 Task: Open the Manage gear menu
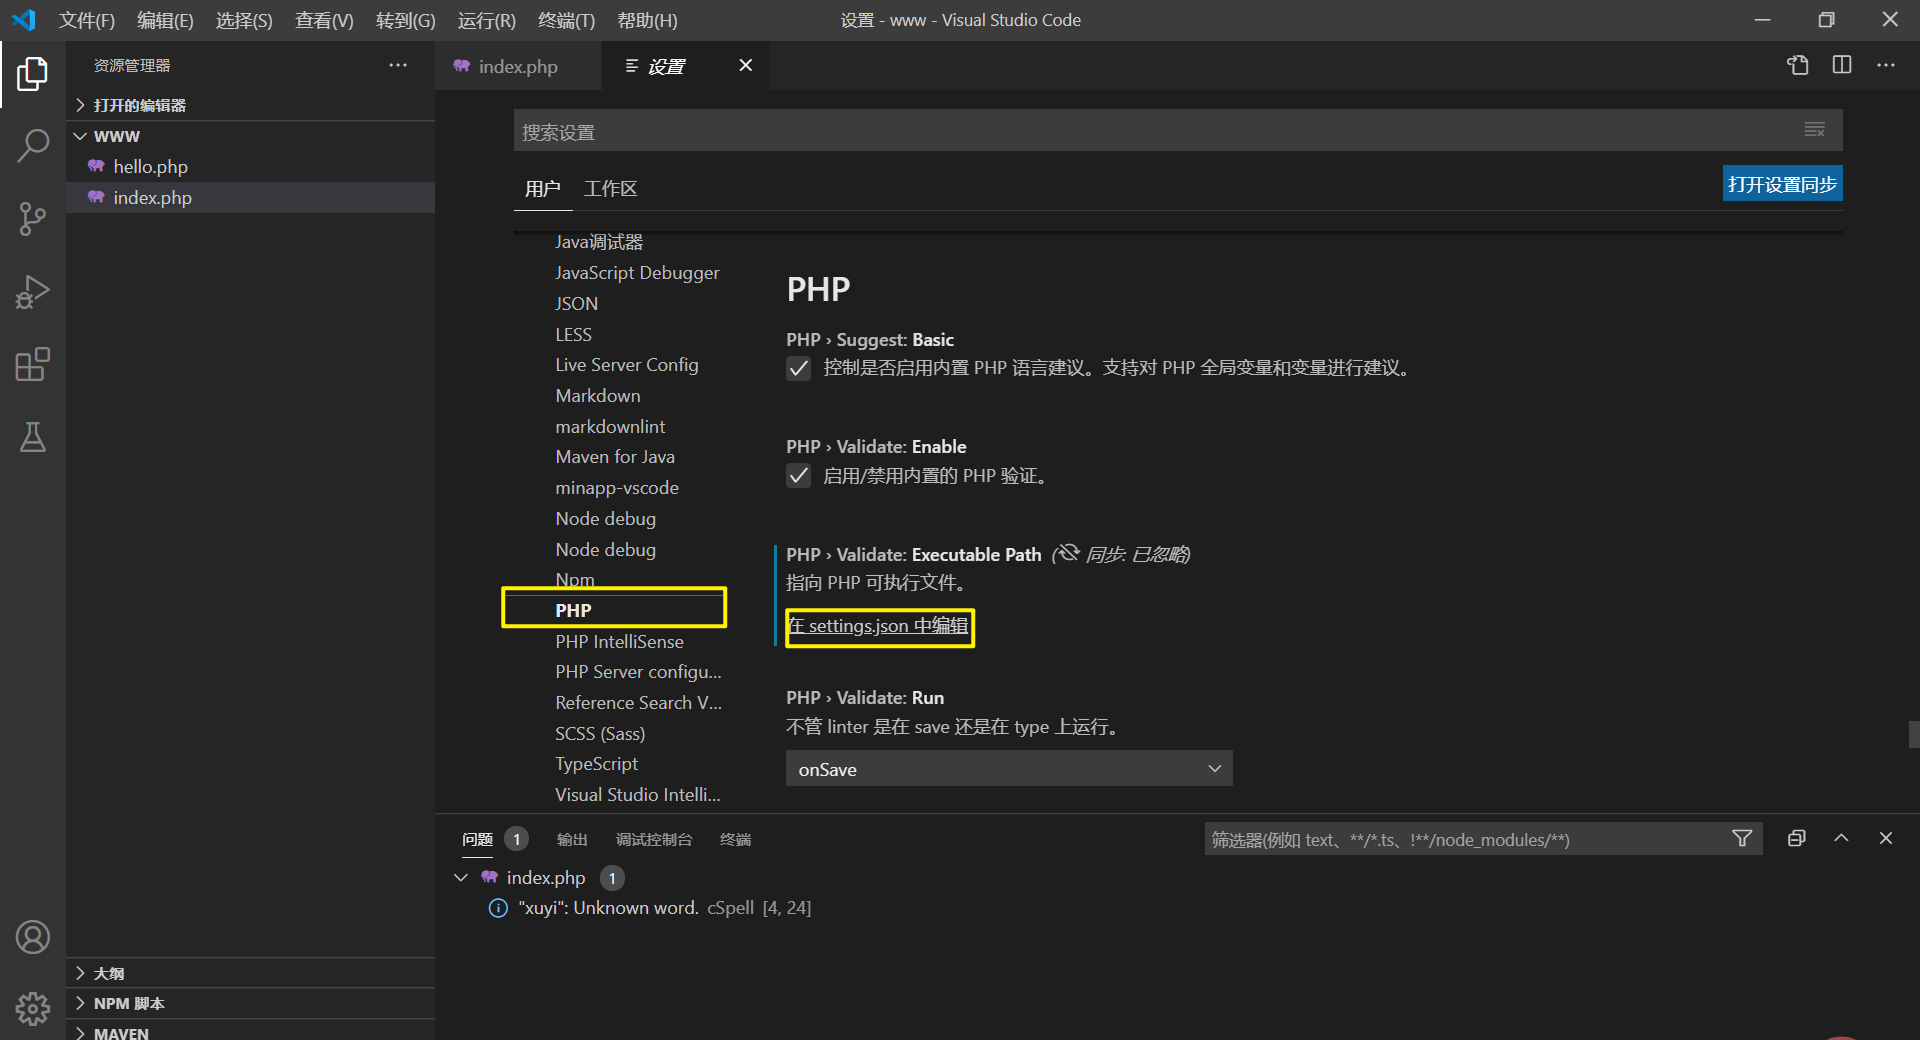click(x=32, y=1008)
